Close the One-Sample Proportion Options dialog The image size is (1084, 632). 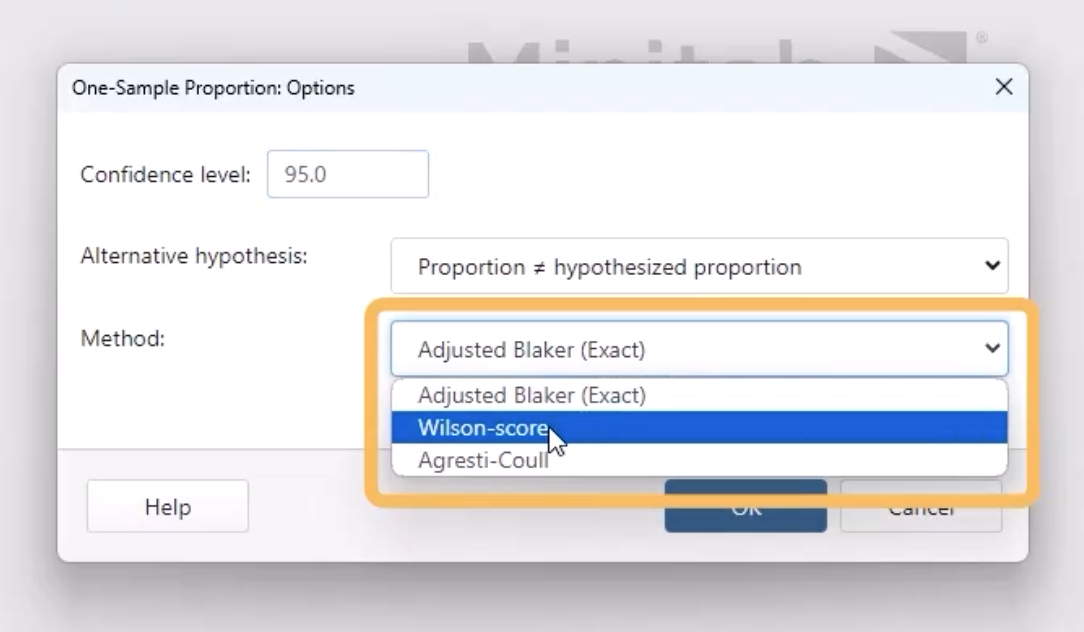click(x=1004, y=88)
